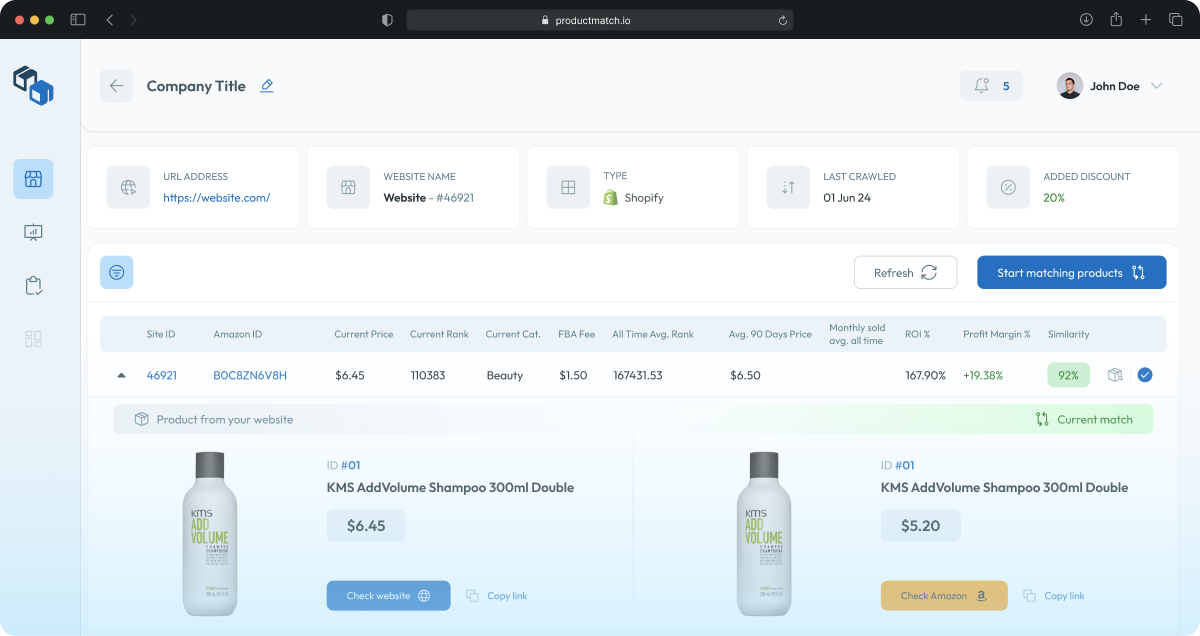Edit the Company Title with pencil icon
Image resolution: width=1200 pixels, height=636 pixels.
[267, 86]
